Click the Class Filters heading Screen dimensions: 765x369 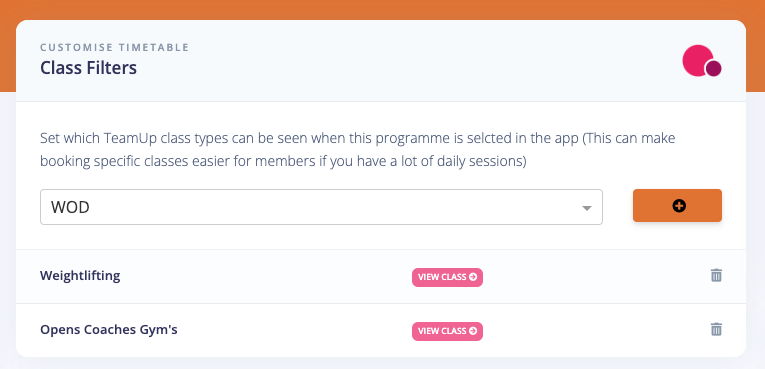[88, 68]
